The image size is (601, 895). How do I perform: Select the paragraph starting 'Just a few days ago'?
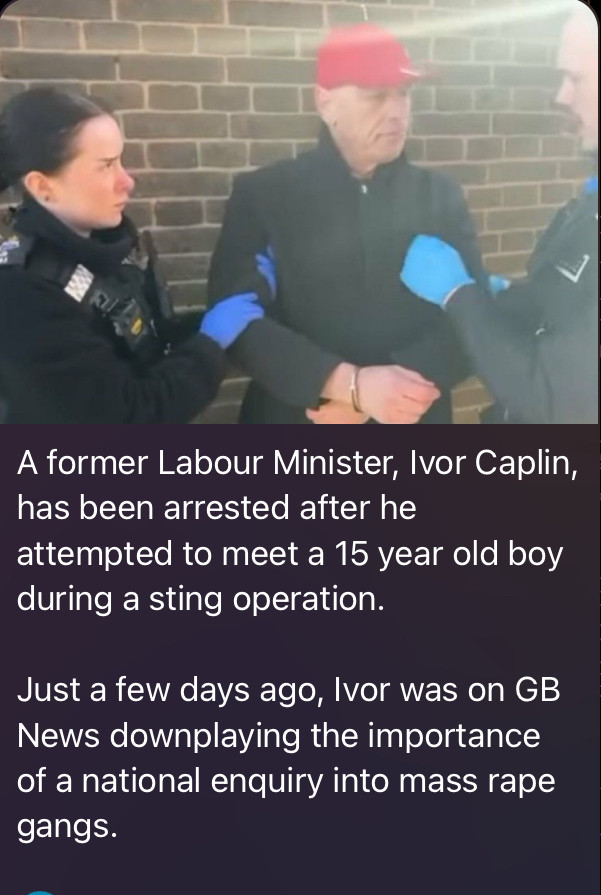pos(289,757)
